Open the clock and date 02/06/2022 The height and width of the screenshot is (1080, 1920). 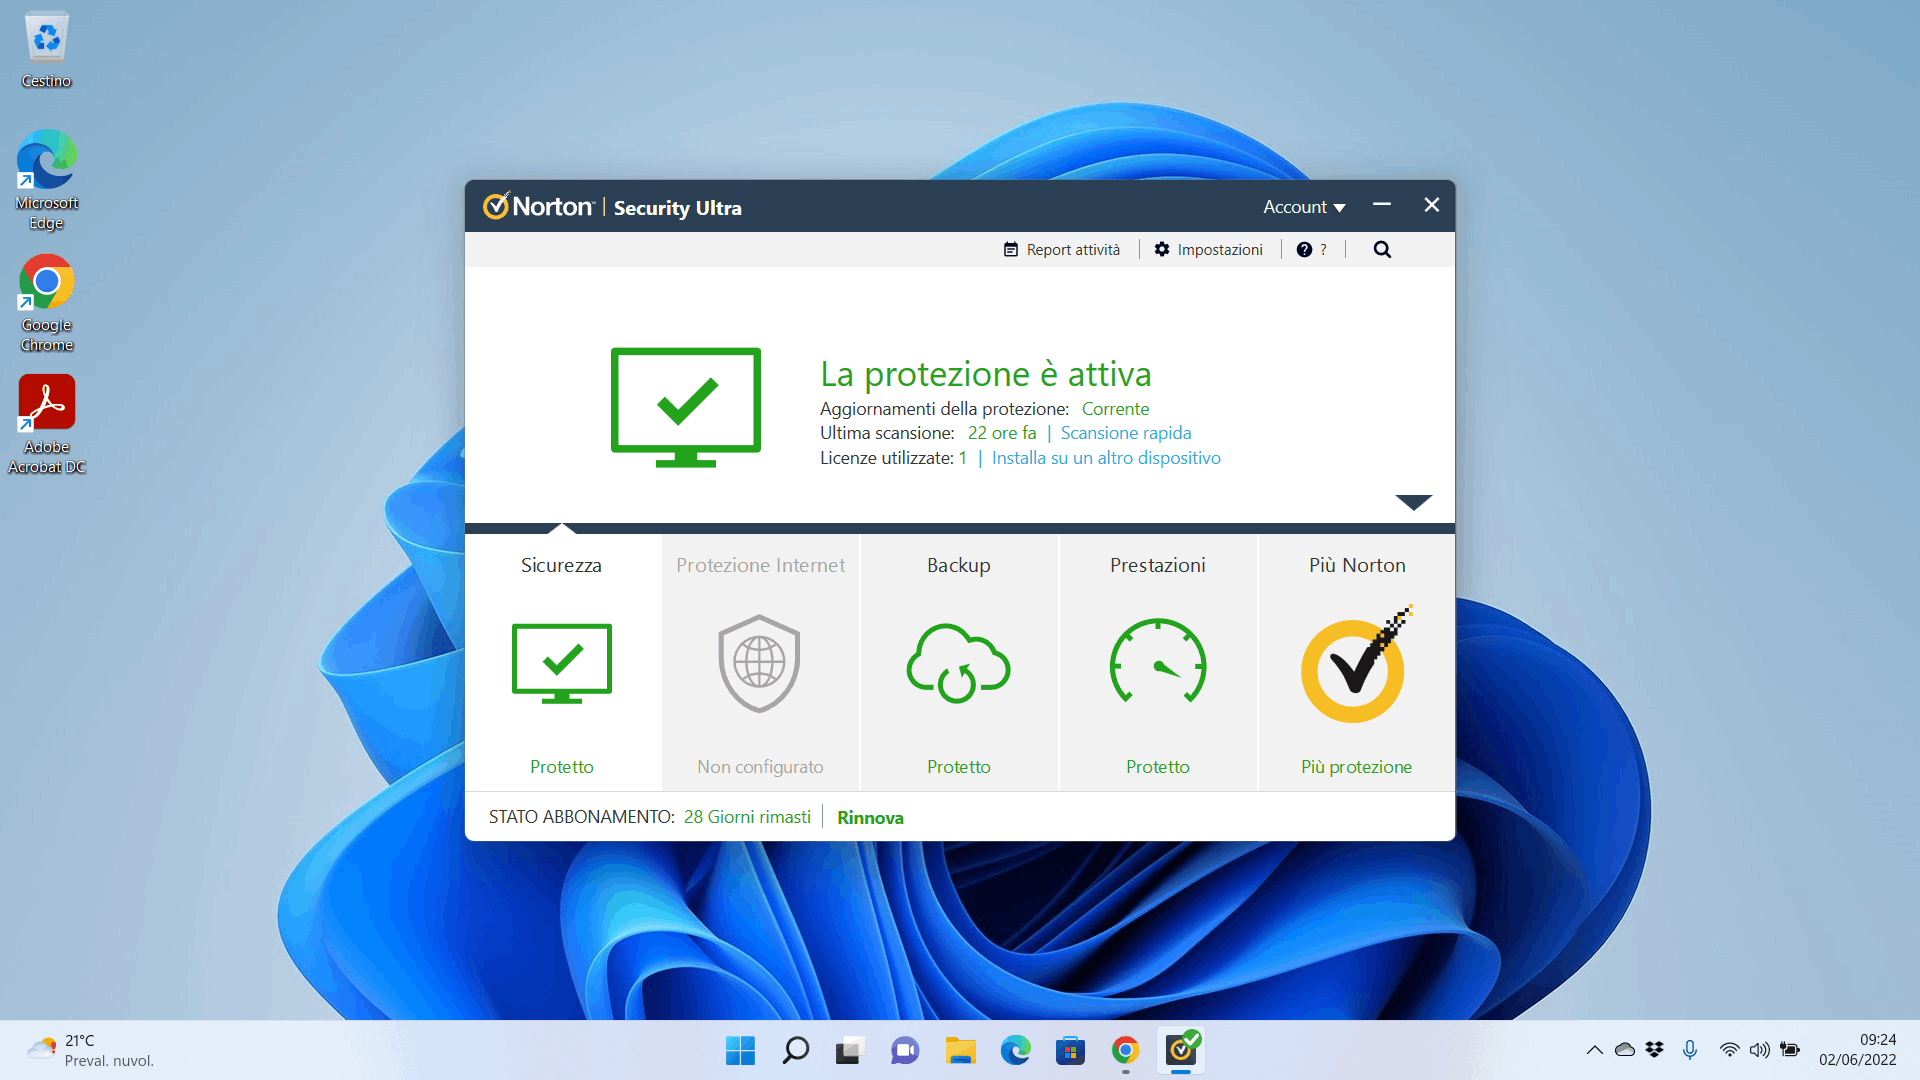point(1858,1050)
